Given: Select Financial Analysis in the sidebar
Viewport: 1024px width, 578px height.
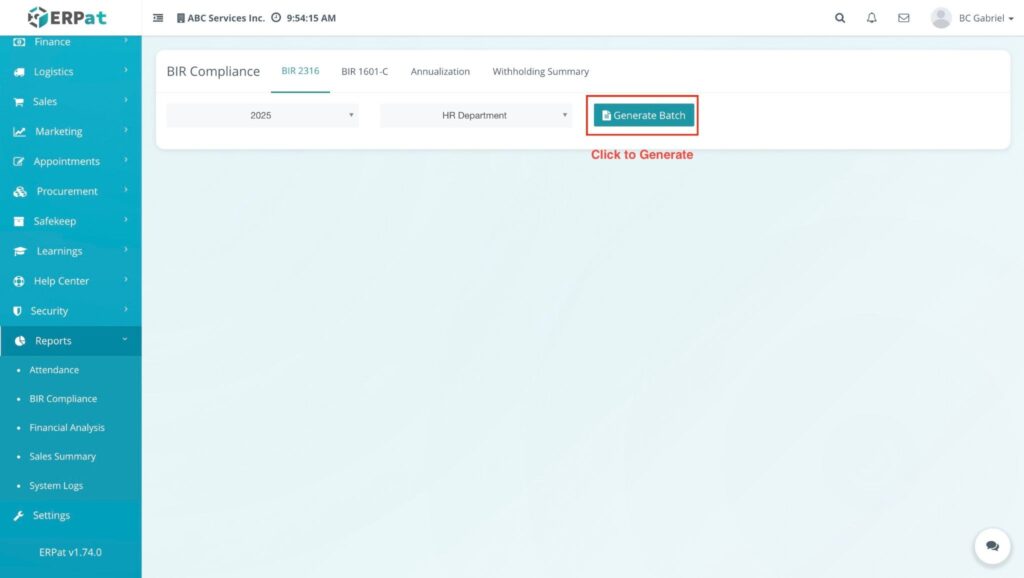Looking at the screenshot, I should [67, 428].
